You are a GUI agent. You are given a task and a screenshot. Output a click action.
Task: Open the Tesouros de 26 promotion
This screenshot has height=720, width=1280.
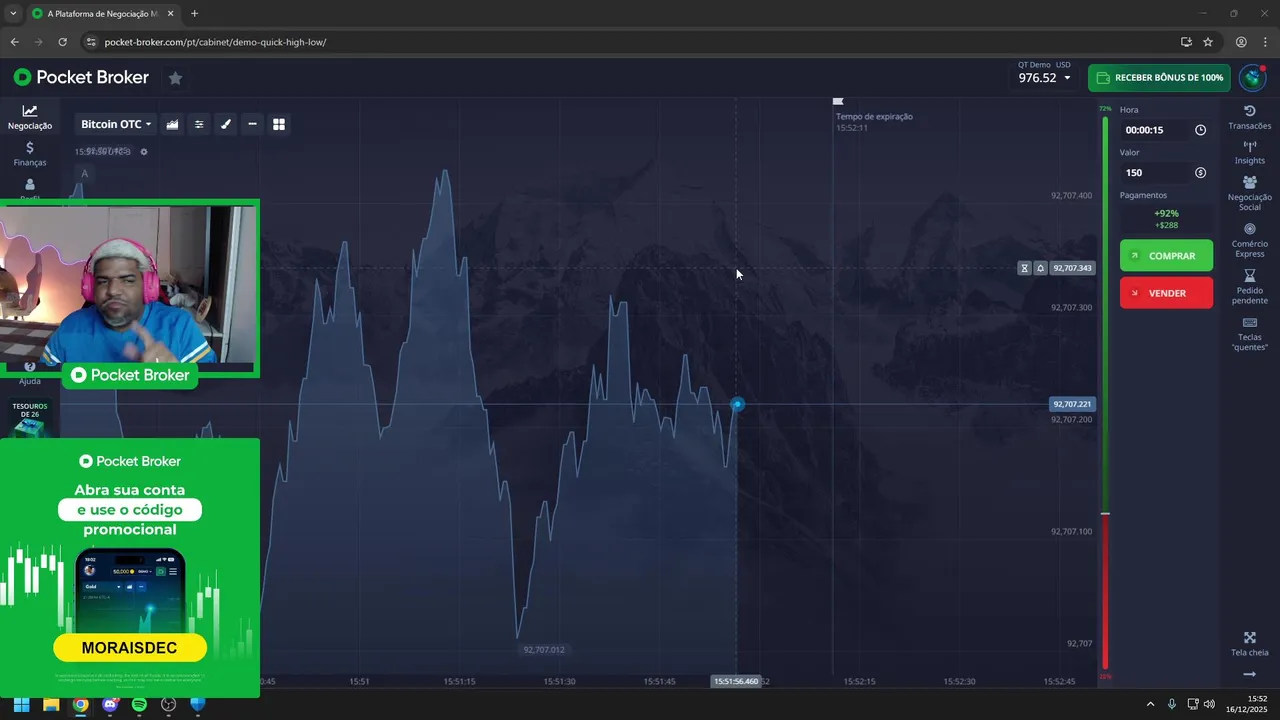[x=30, y=418]
